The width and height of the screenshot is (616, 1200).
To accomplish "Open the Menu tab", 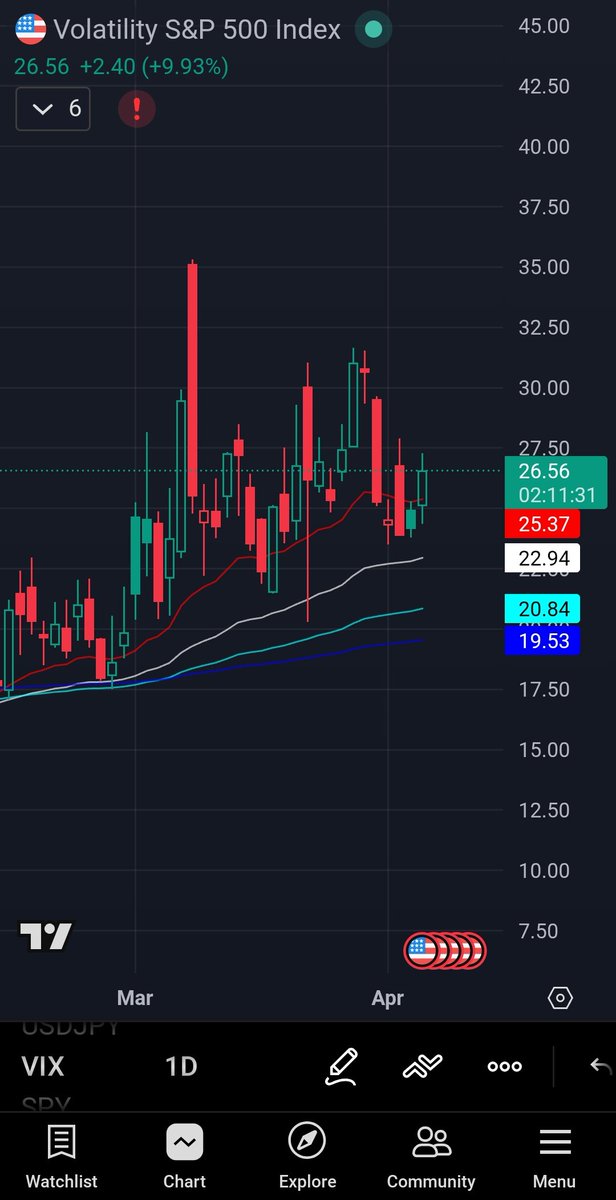I will click(x=555, y=1156).
